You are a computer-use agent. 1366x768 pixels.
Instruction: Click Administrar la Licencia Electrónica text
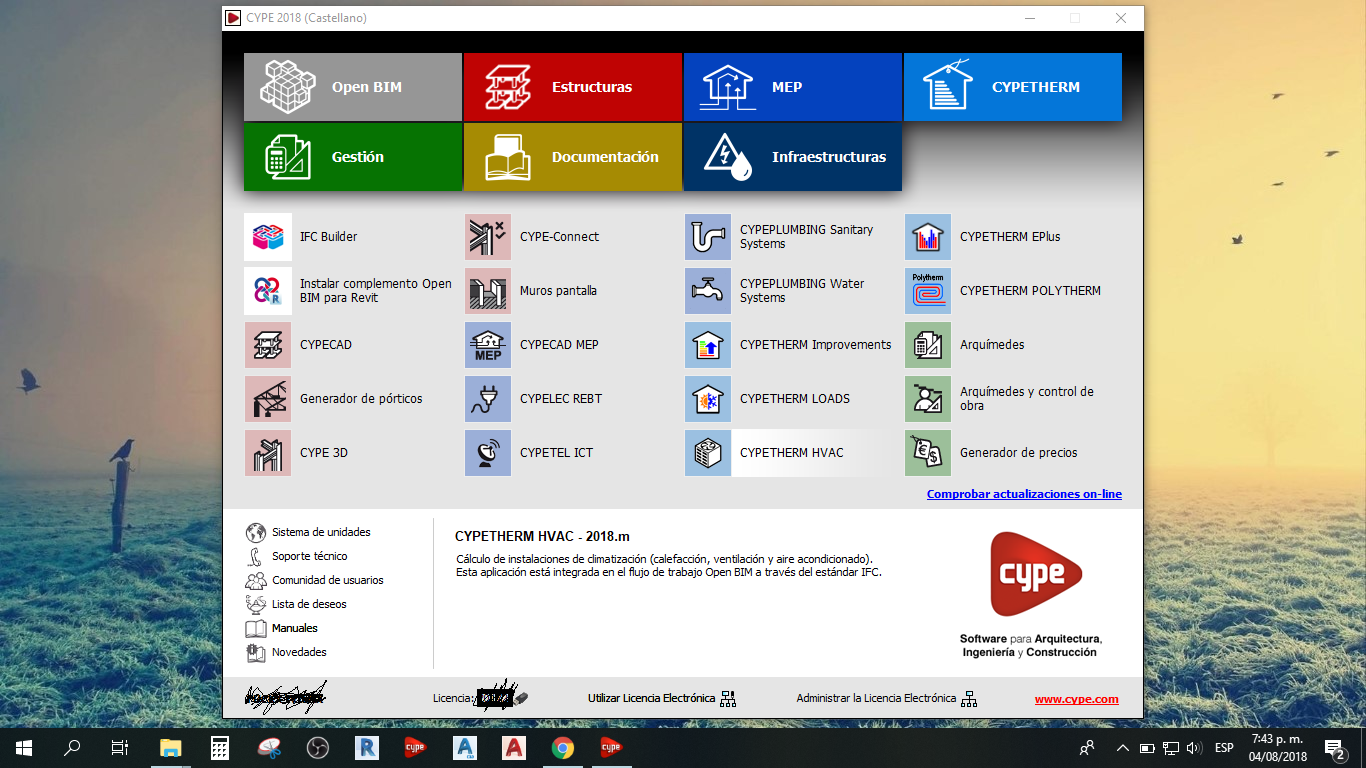pos(876,698)
